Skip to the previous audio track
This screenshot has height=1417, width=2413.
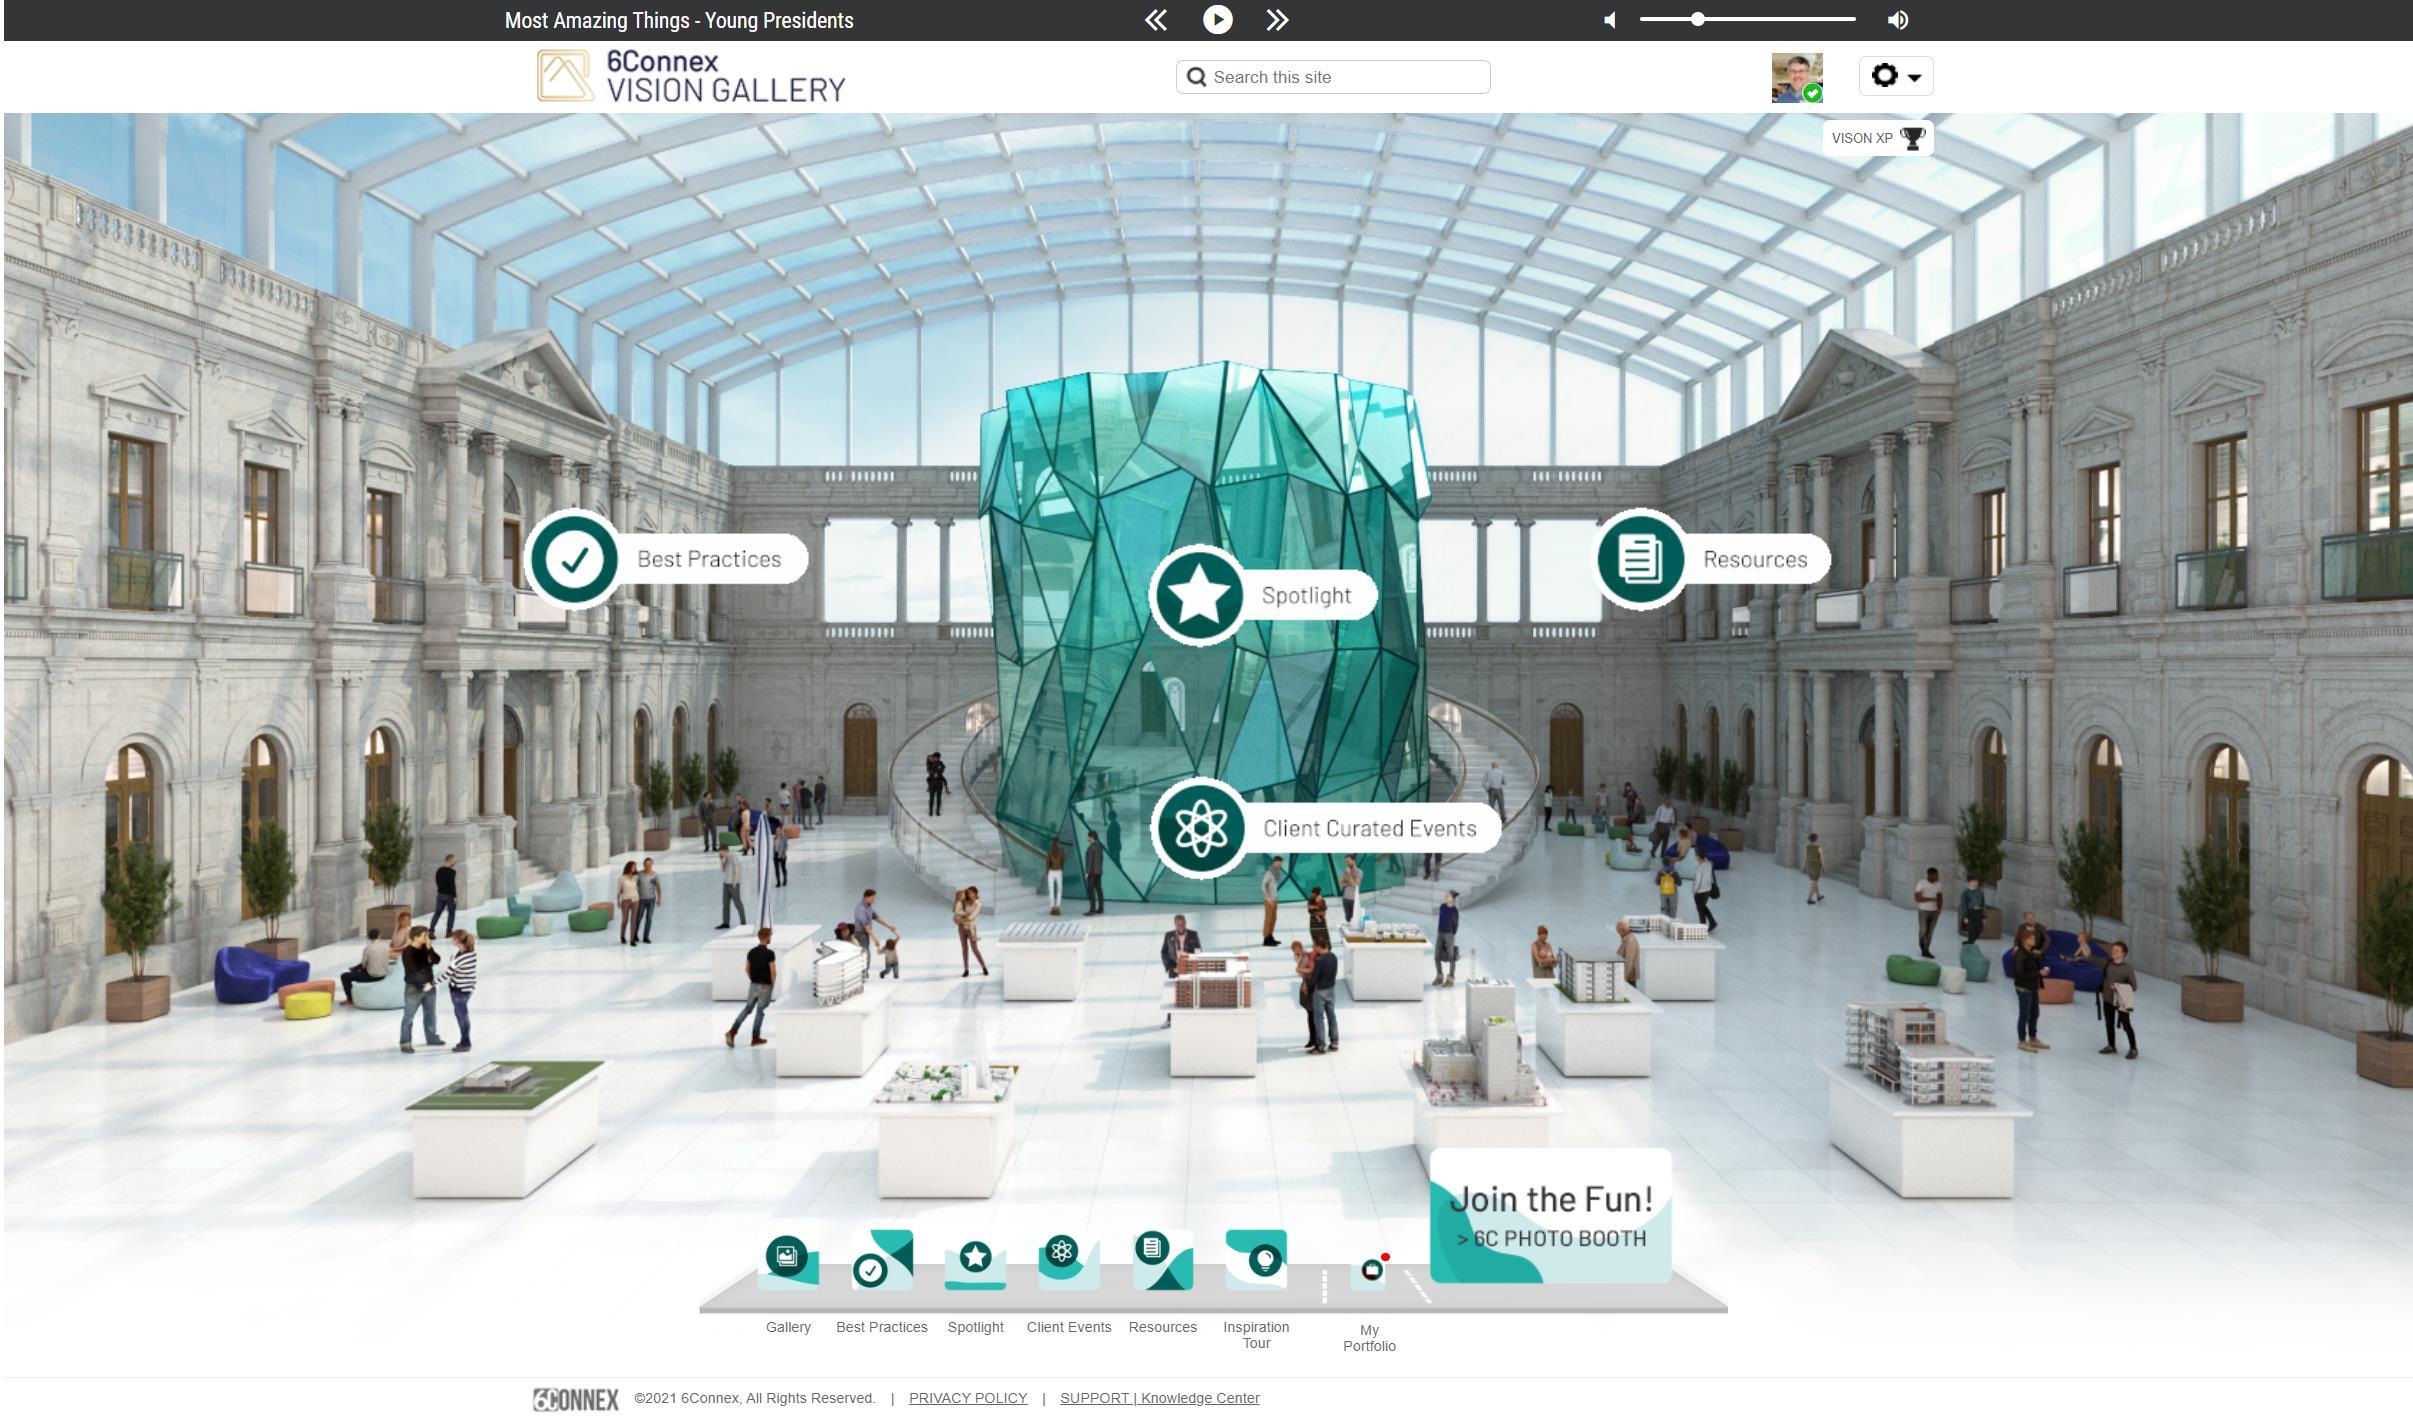[1156, 19]
